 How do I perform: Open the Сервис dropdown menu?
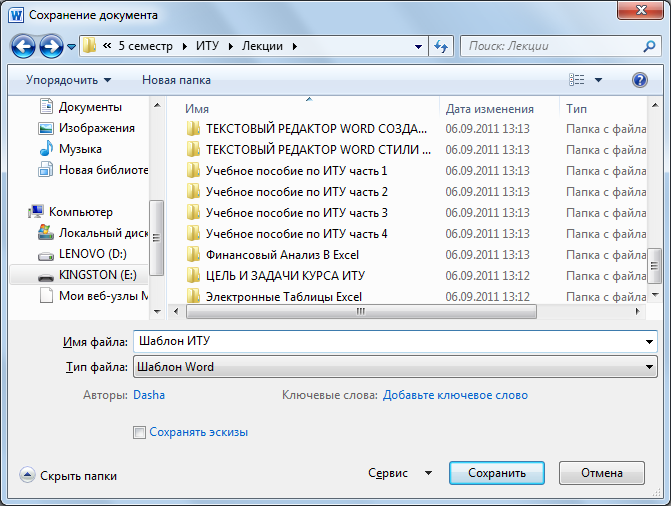tap(400, 473)
